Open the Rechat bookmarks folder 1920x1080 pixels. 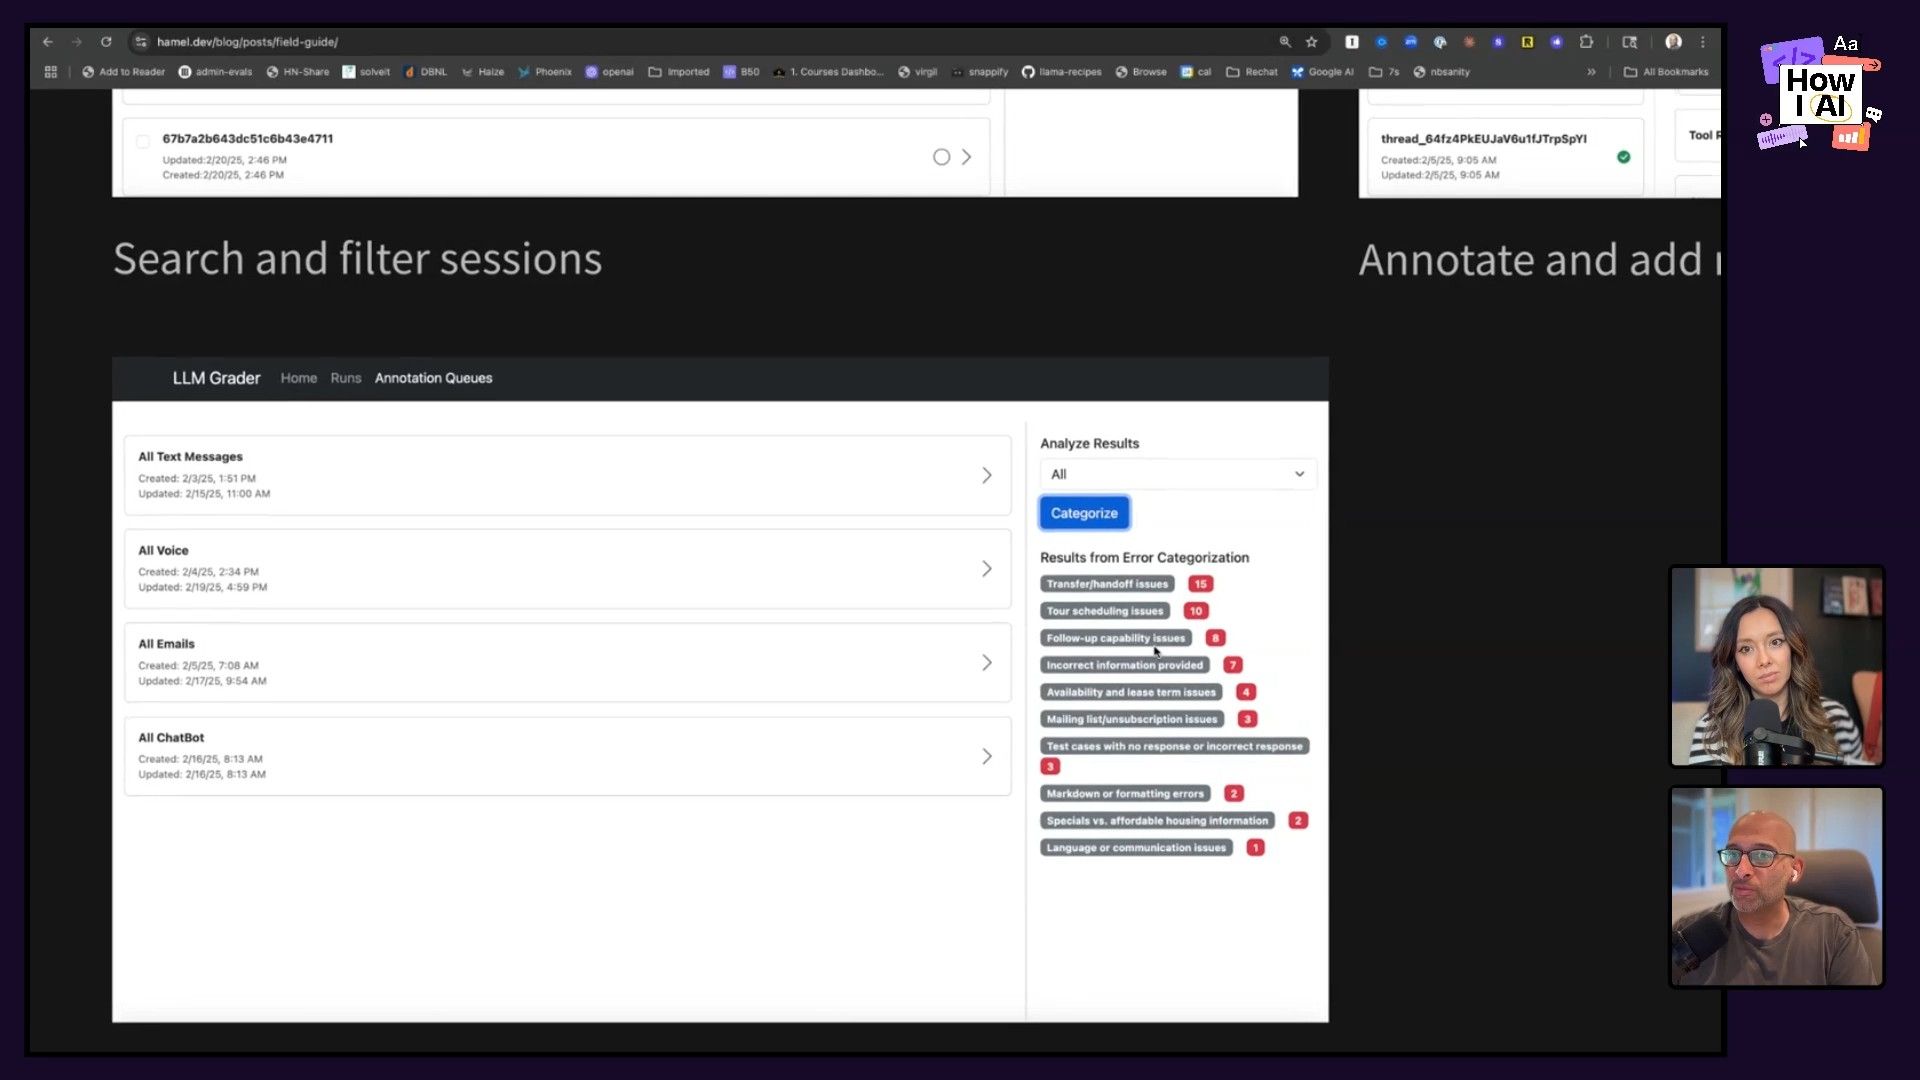point(1252,72)
